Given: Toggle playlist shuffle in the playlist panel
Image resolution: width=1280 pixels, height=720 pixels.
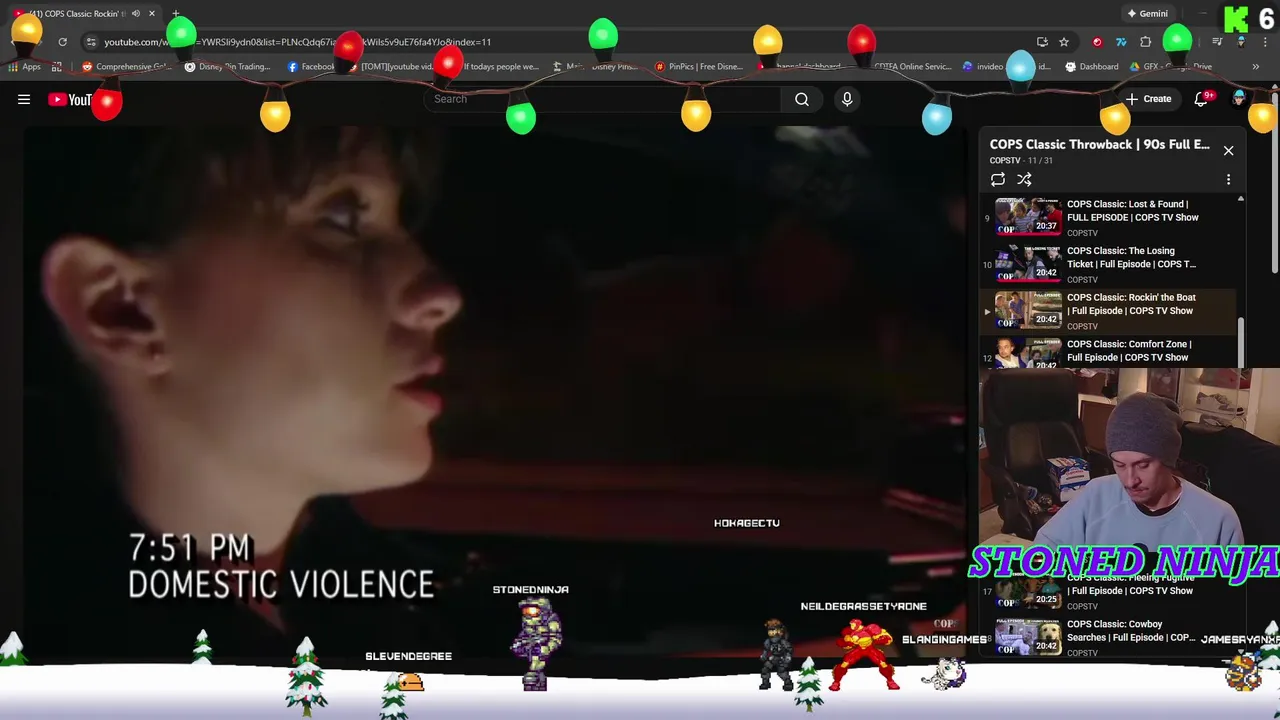Looking at the screenshot, I should click(x=1024, y=180).
